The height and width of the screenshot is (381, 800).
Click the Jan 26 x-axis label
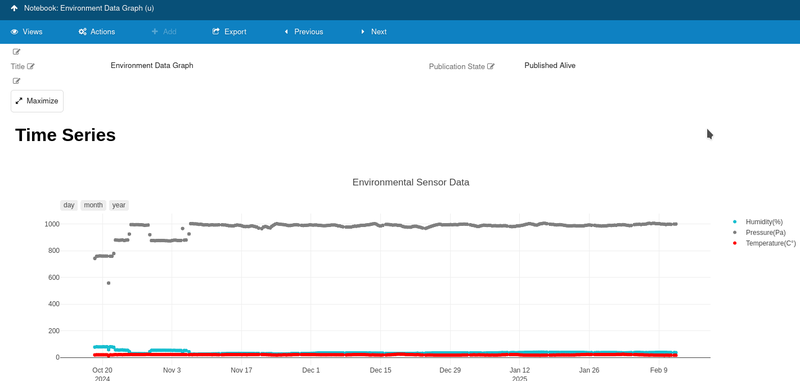click(x=589, y=370)
